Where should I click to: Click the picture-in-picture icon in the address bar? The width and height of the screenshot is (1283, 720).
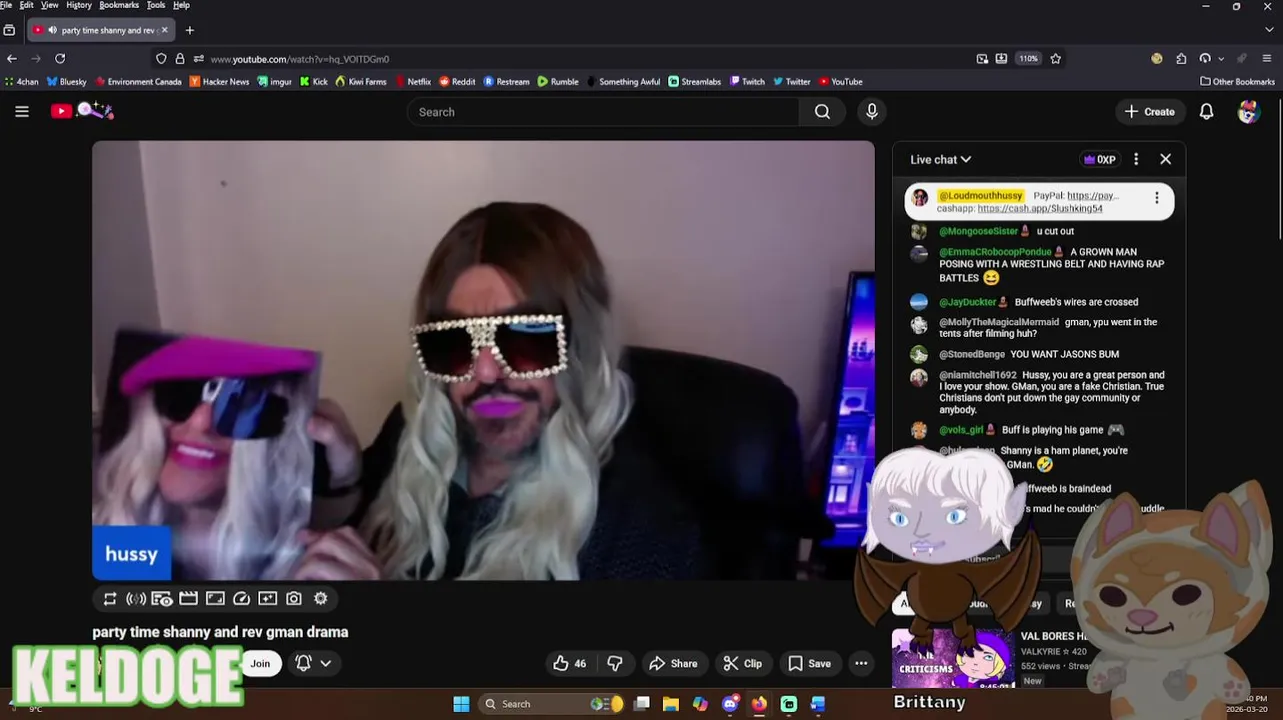tap(982, 59)
